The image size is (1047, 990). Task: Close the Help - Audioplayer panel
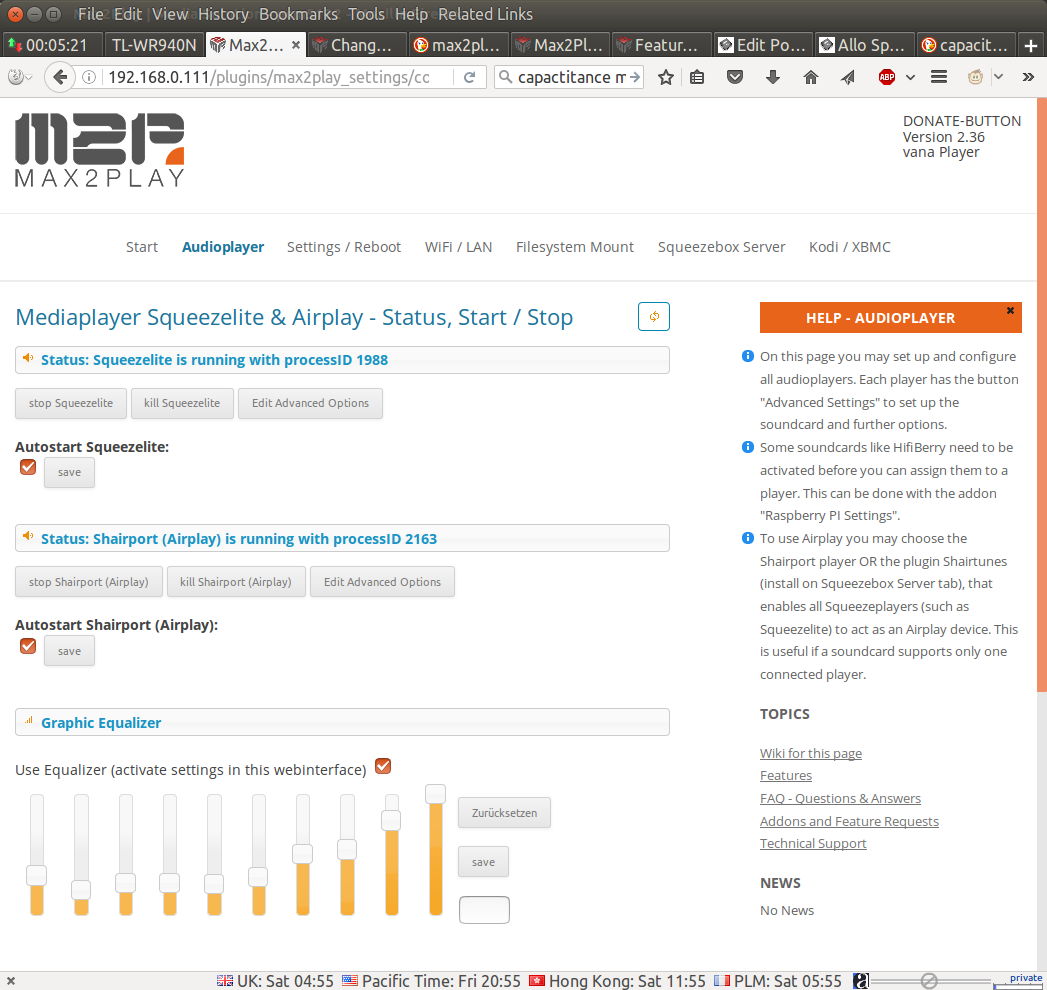(1010, 310)
